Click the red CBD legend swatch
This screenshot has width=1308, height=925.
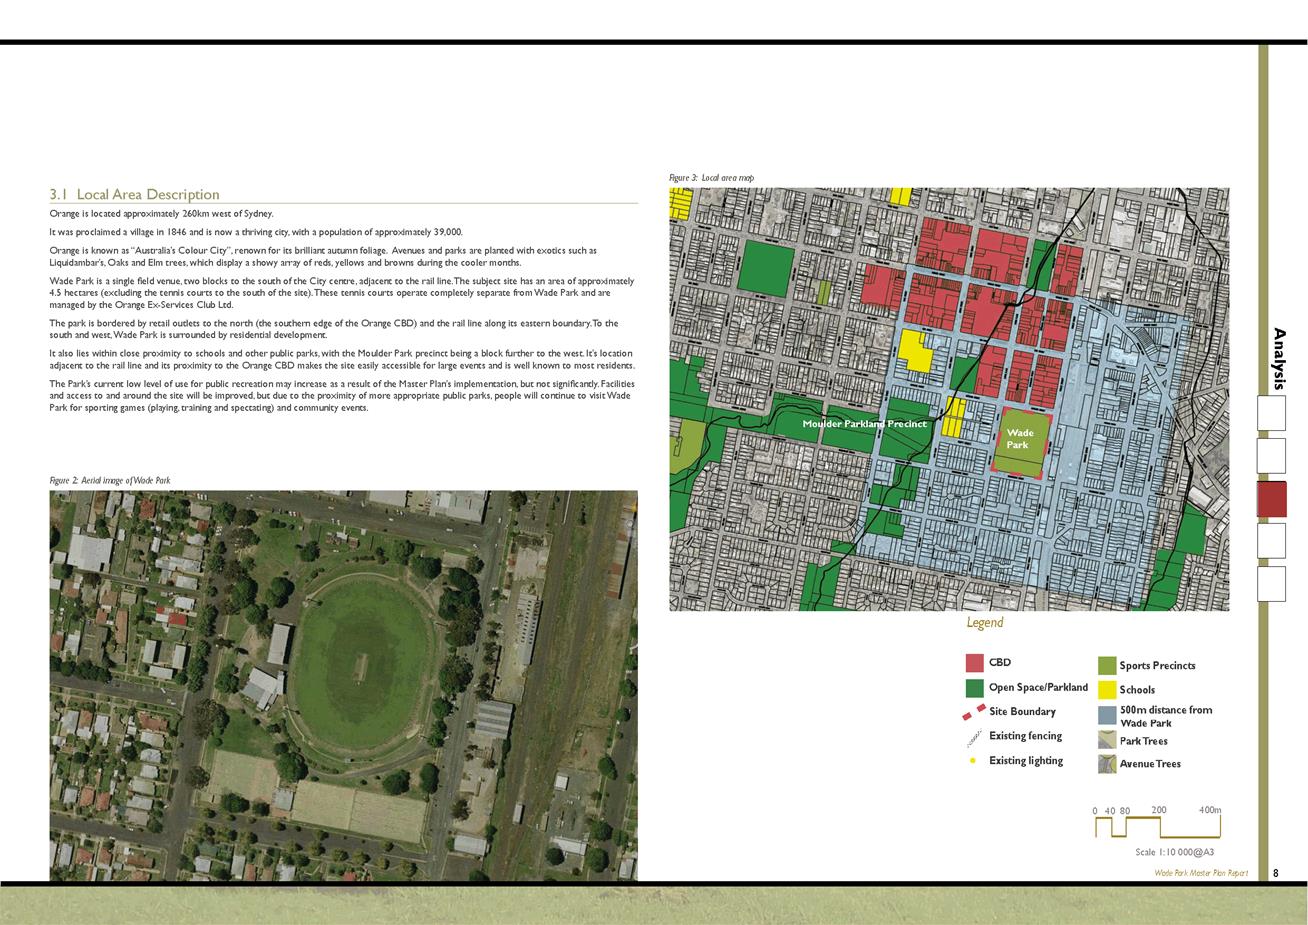[974, 663]
